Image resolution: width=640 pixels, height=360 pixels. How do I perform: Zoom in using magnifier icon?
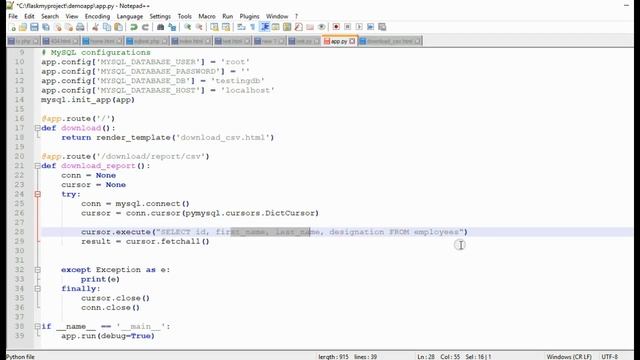[187, 27]
